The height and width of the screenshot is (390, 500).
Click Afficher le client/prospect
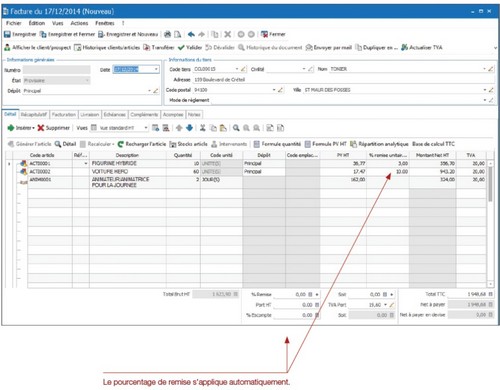[x=38, y=48]
